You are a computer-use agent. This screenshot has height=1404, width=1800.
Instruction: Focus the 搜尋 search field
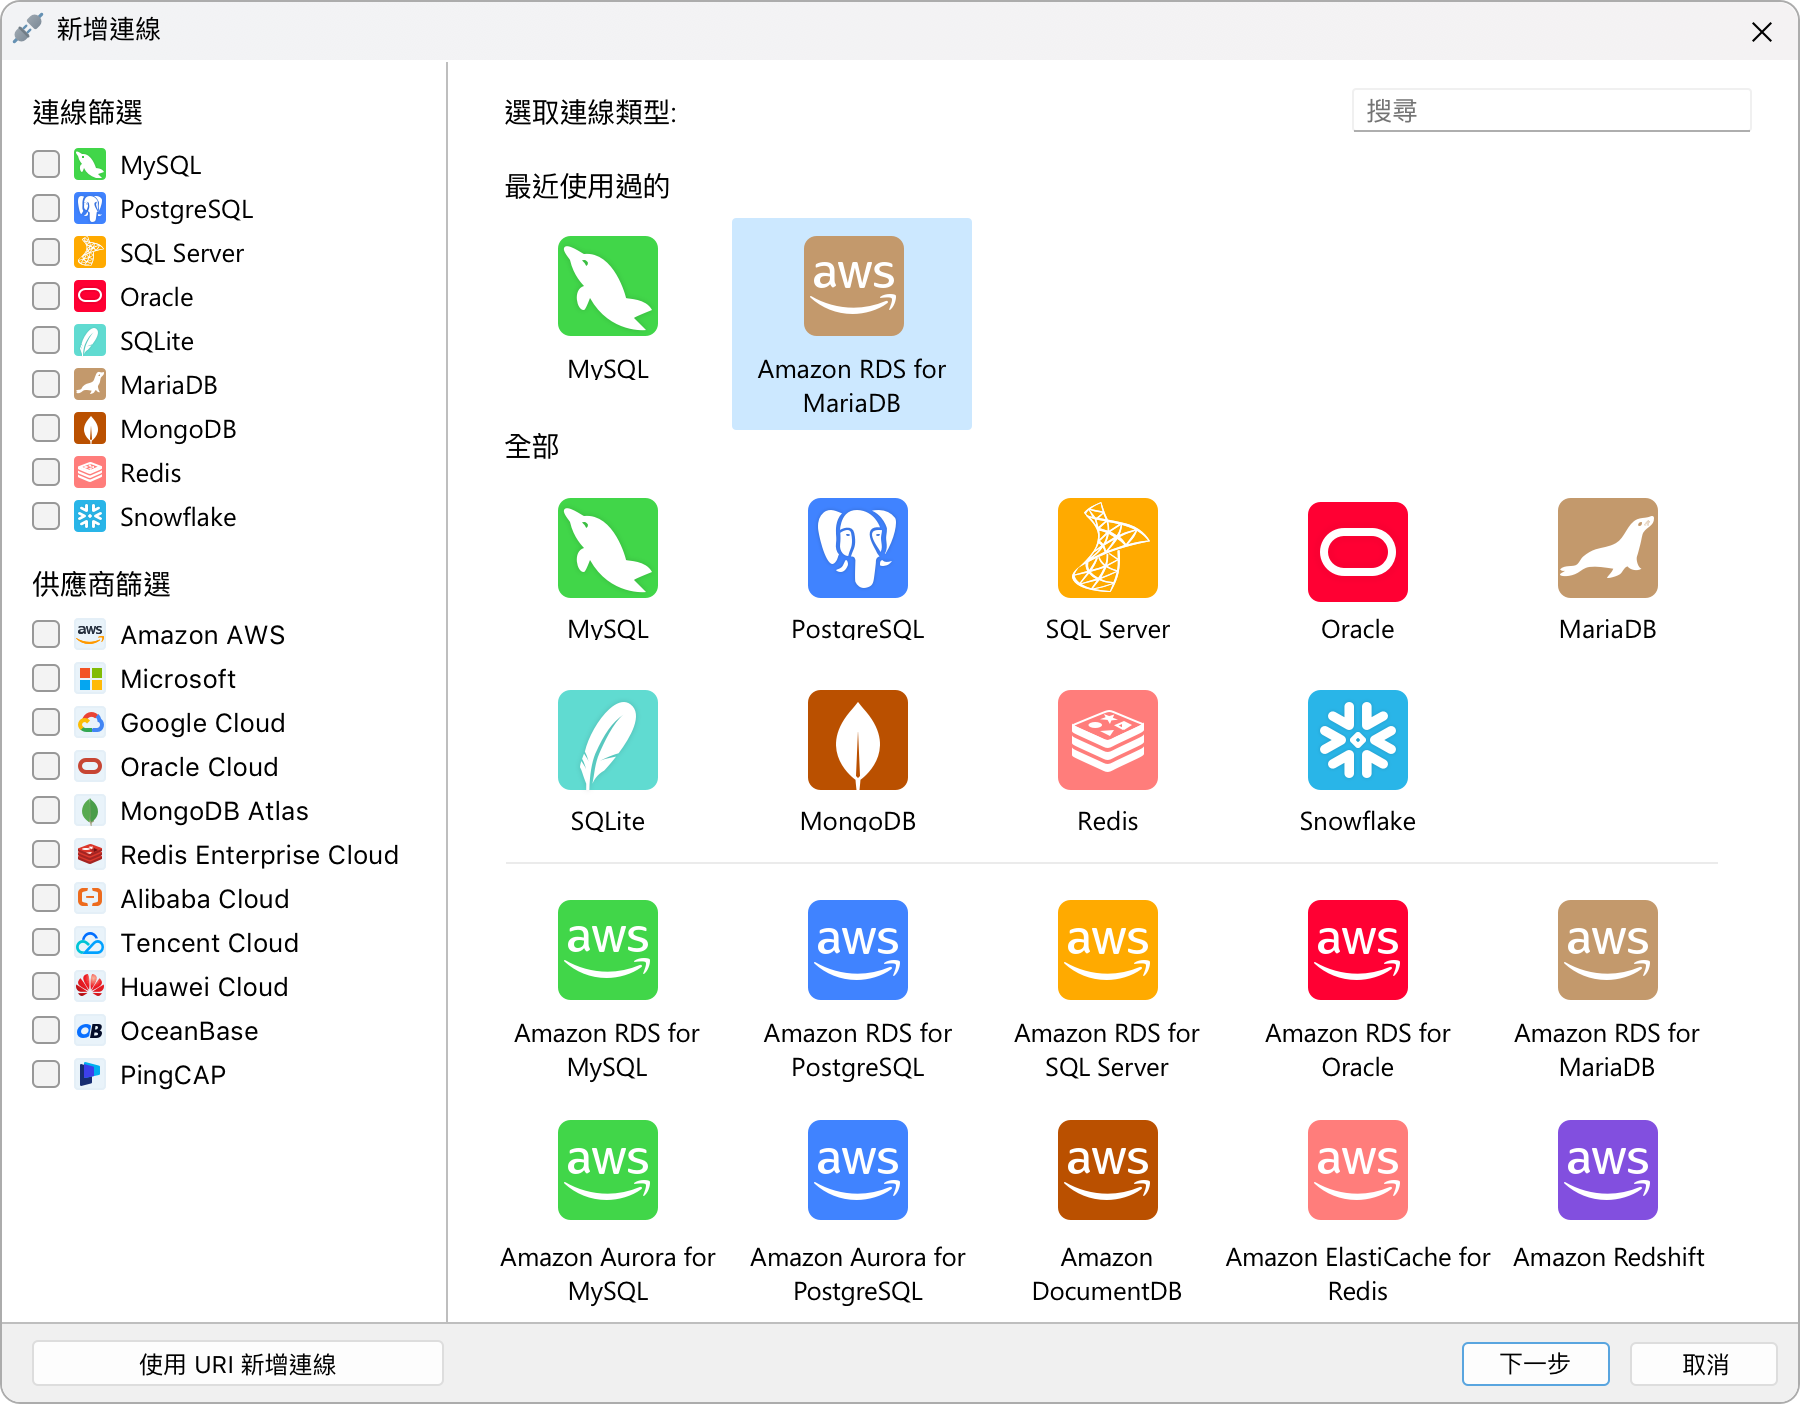pyautogui.click(x=1552, y=110)
